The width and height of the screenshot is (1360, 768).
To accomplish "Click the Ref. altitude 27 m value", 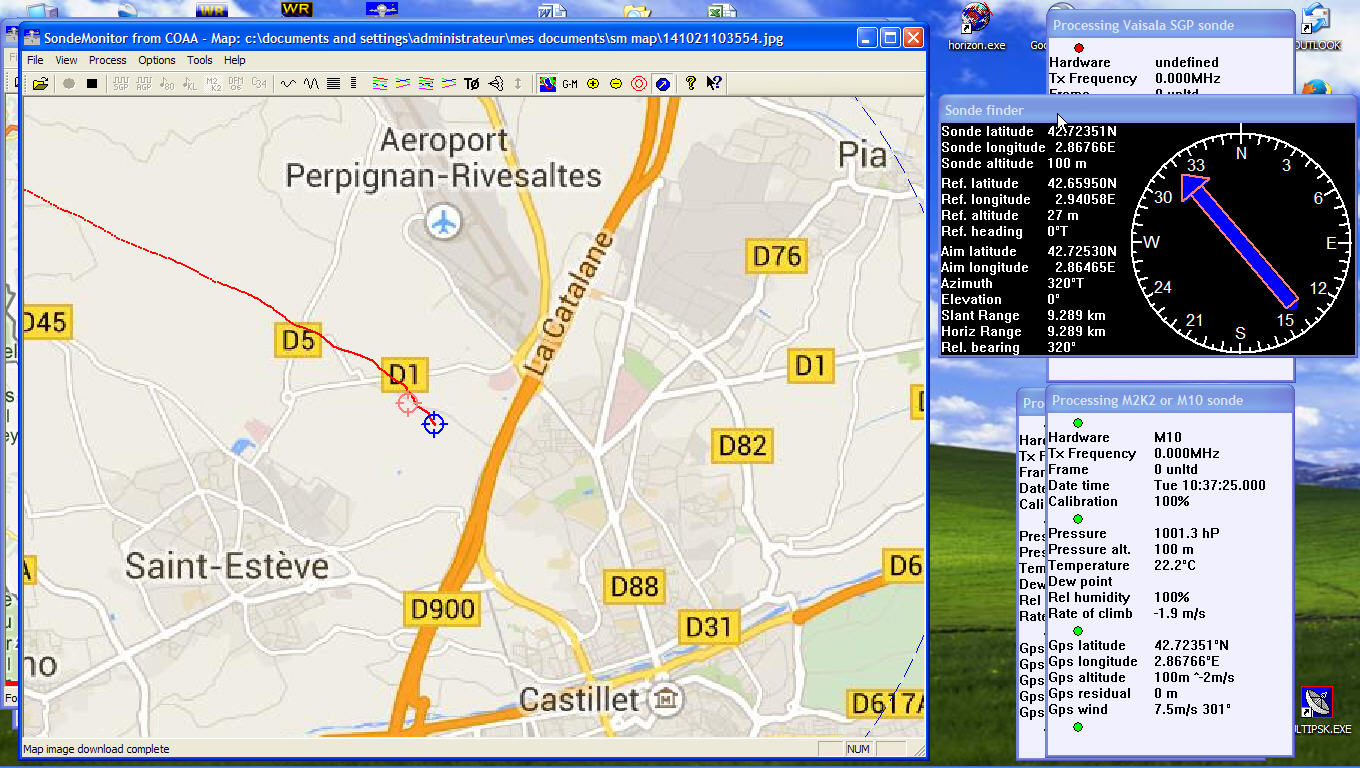I will click(x=1063, y=215).
